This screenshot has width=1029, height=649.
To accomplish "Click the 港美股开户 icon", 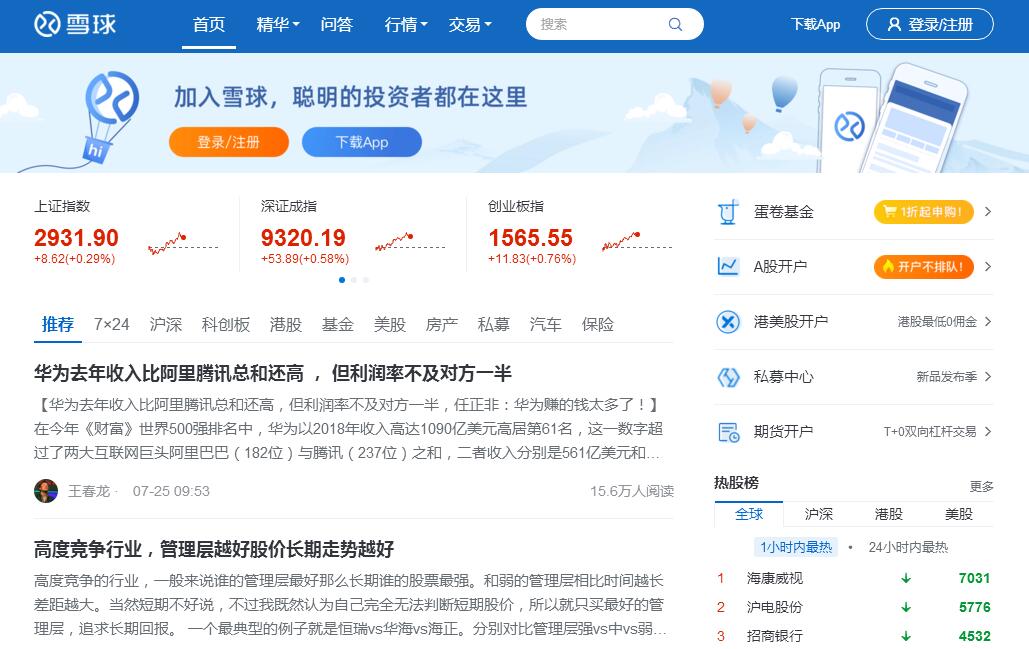I will coord(728,322).
